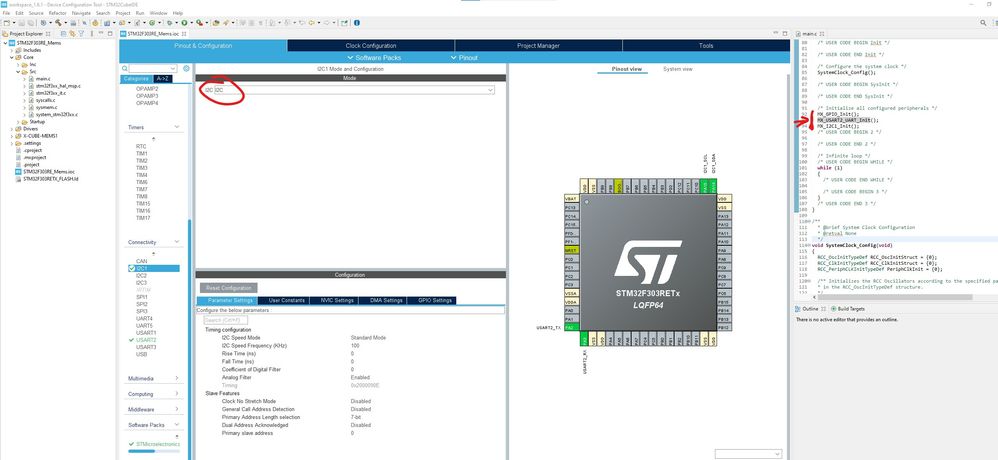Expand the Drivers folder in Project Explorer

tap(12, 129)
